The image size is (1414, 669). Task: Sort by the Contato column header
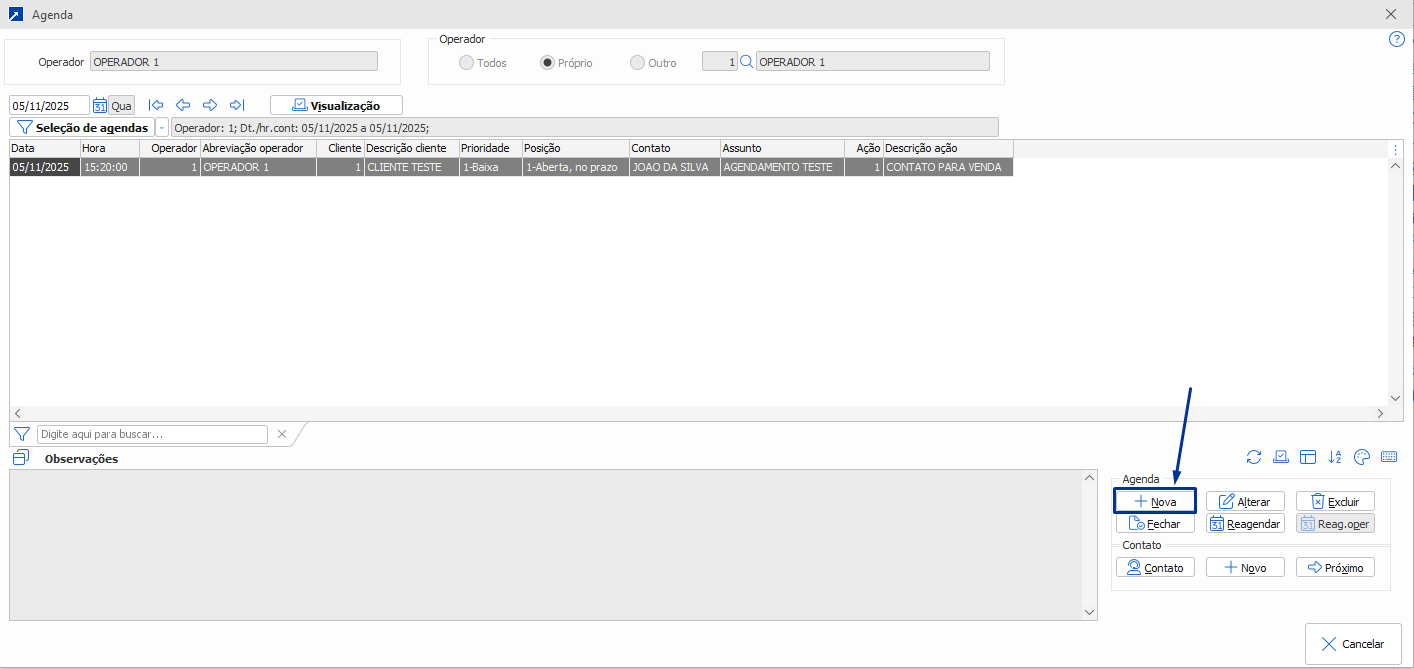675,148
